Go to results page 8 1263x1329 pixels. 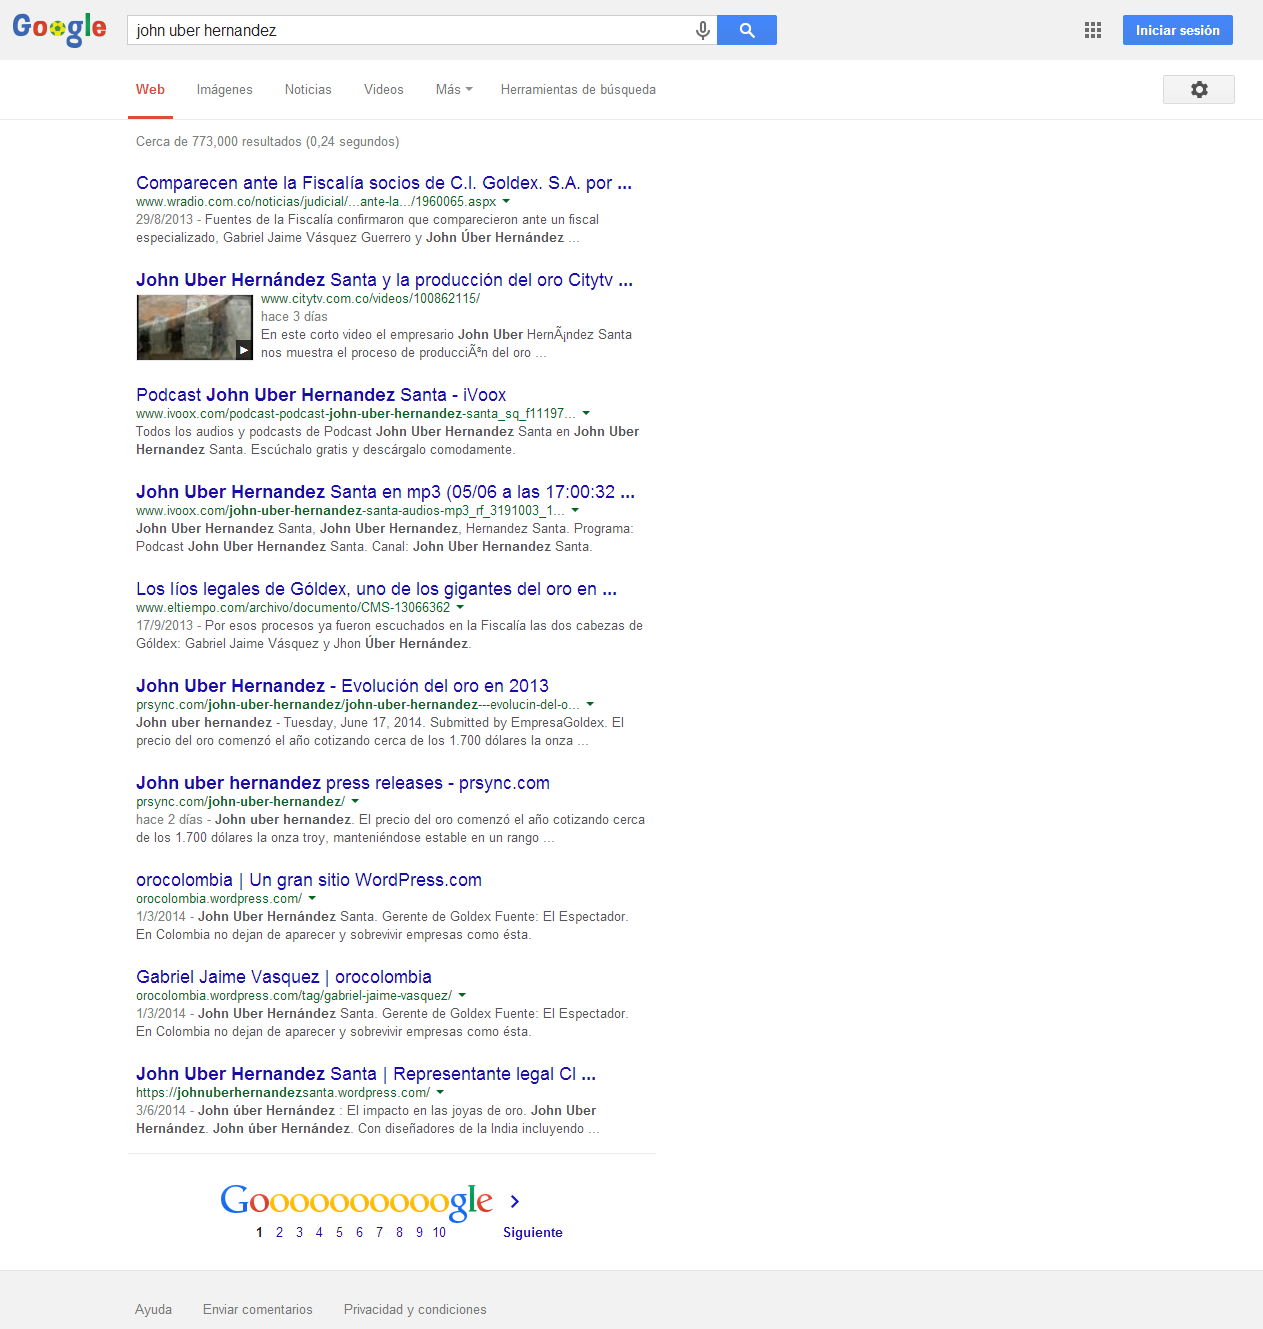[x=399, y=1232]
